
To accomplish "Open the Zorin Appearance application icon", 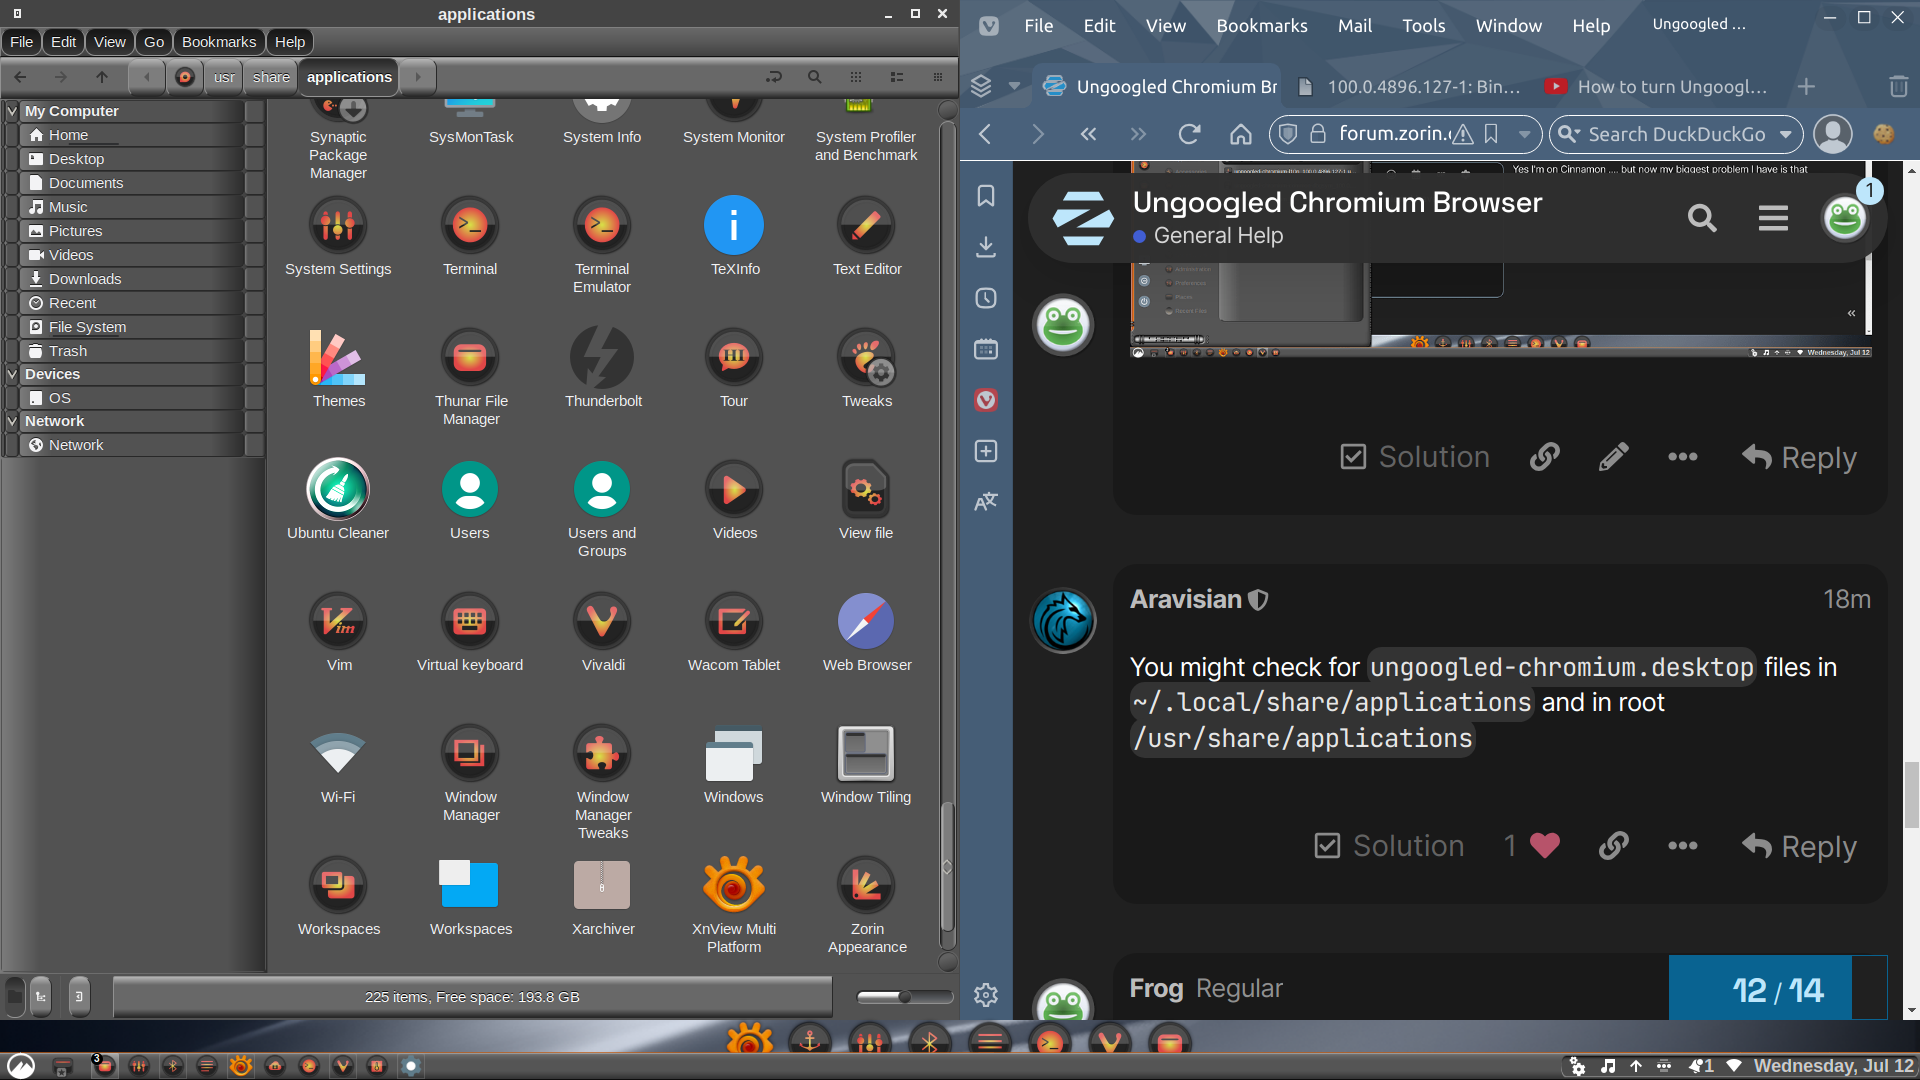I will 866,885.
